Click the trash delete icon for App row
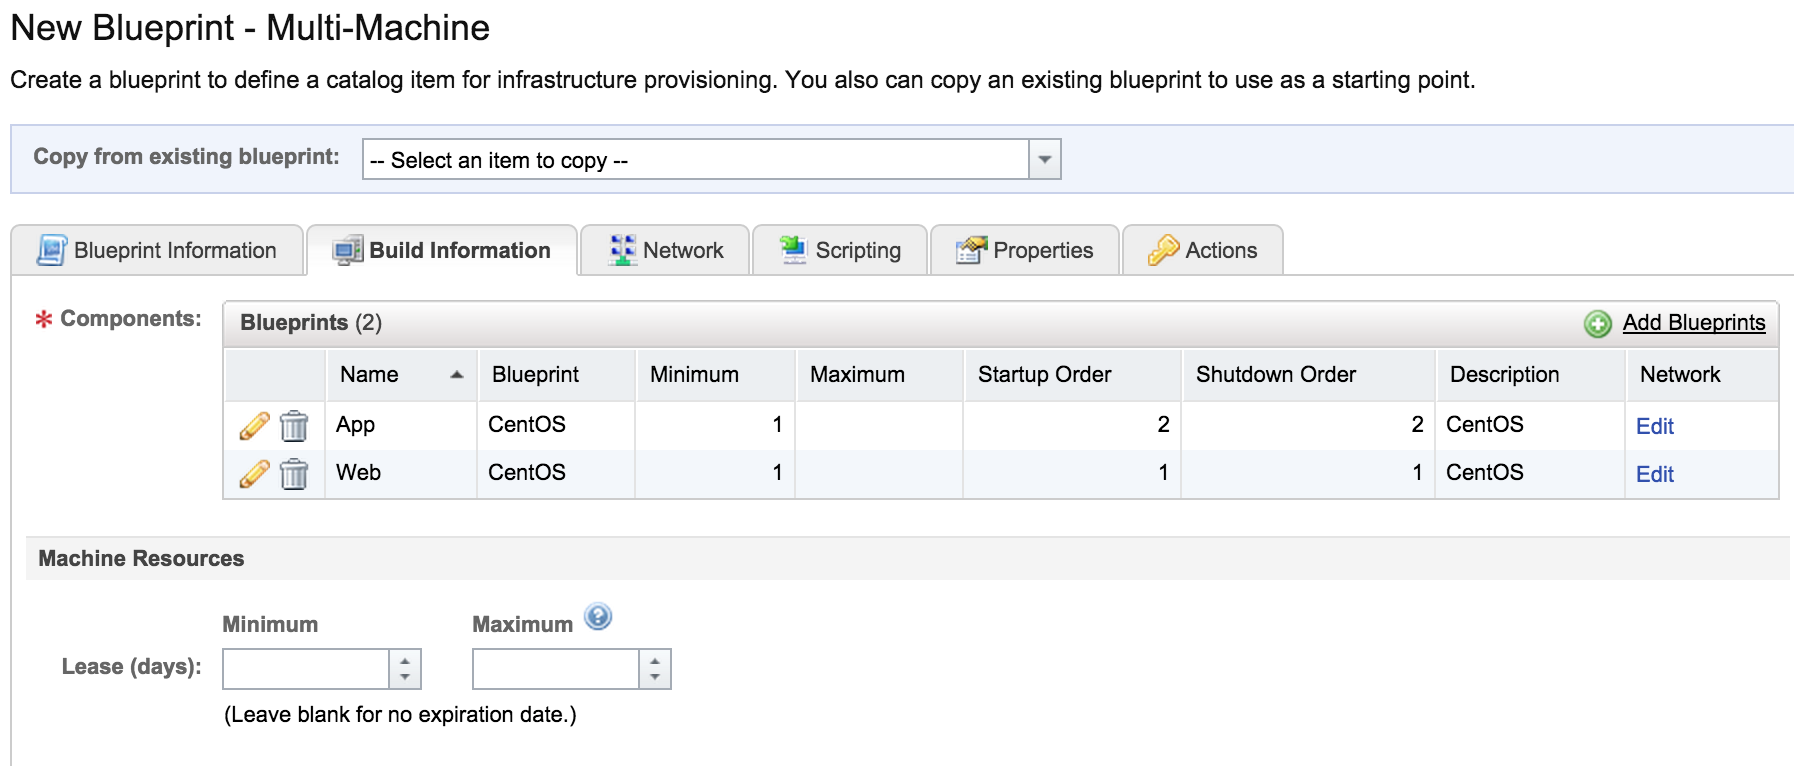This screenshot has height=766, width=1794. pyautogui.click(x=294, y=426)
